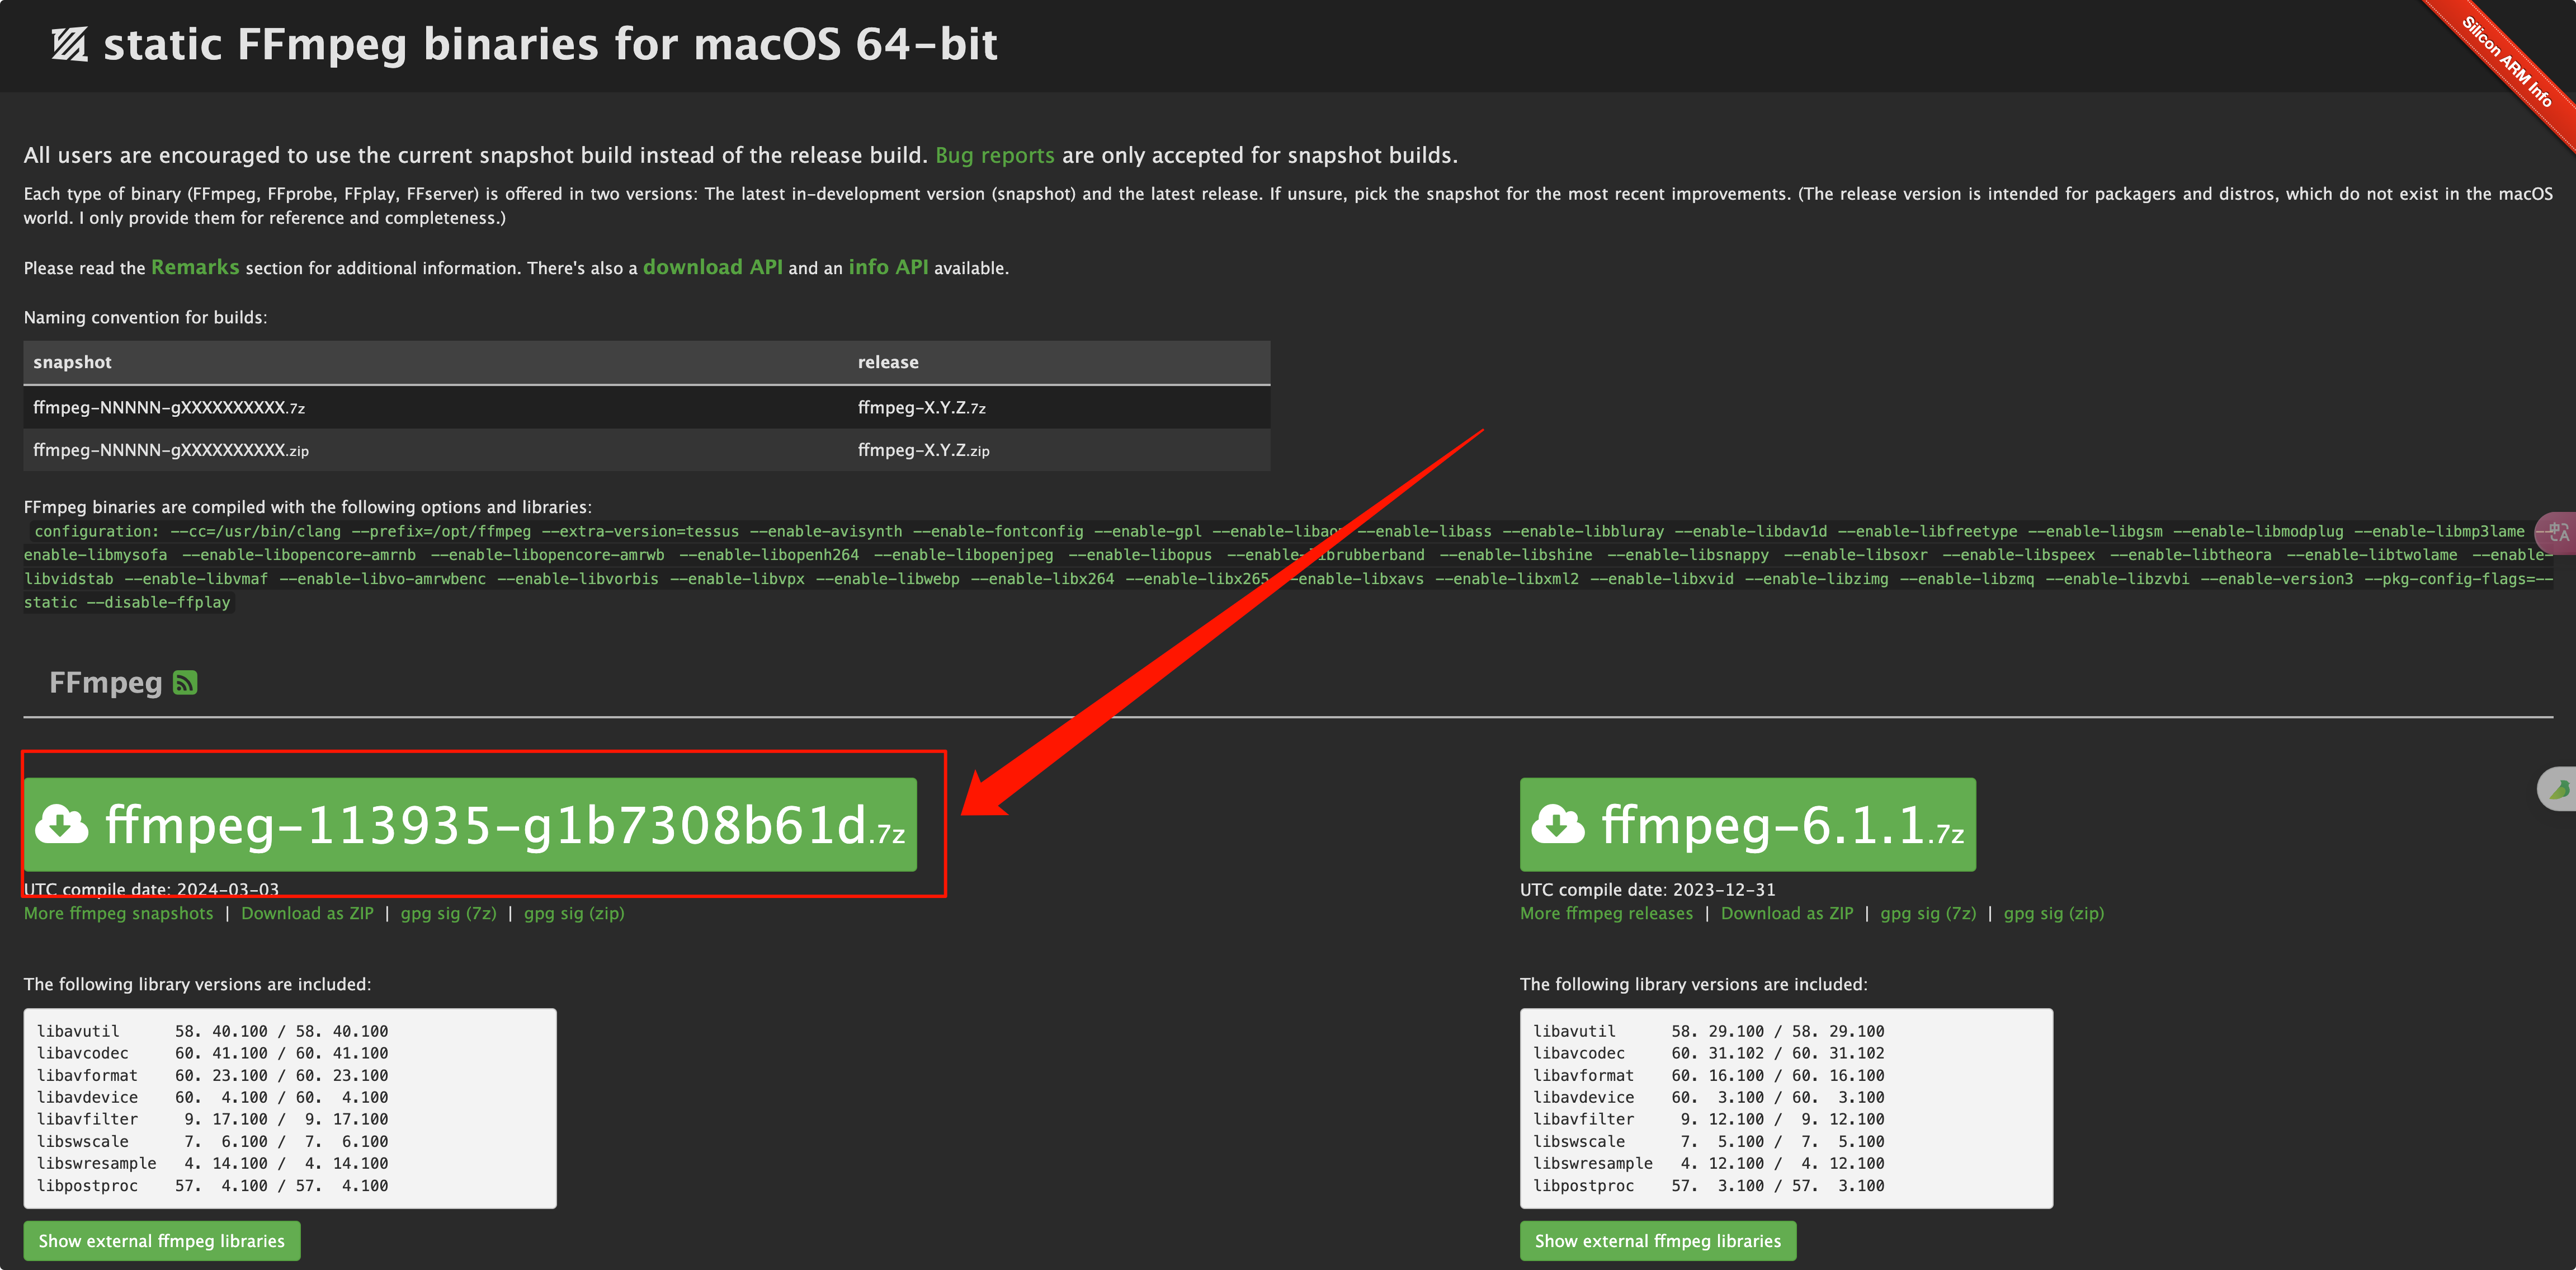Viewport: 2576px width, 1270px height.
Task: Open snapshot gpg sig (7z) link
Action: [x=448, y=913]
